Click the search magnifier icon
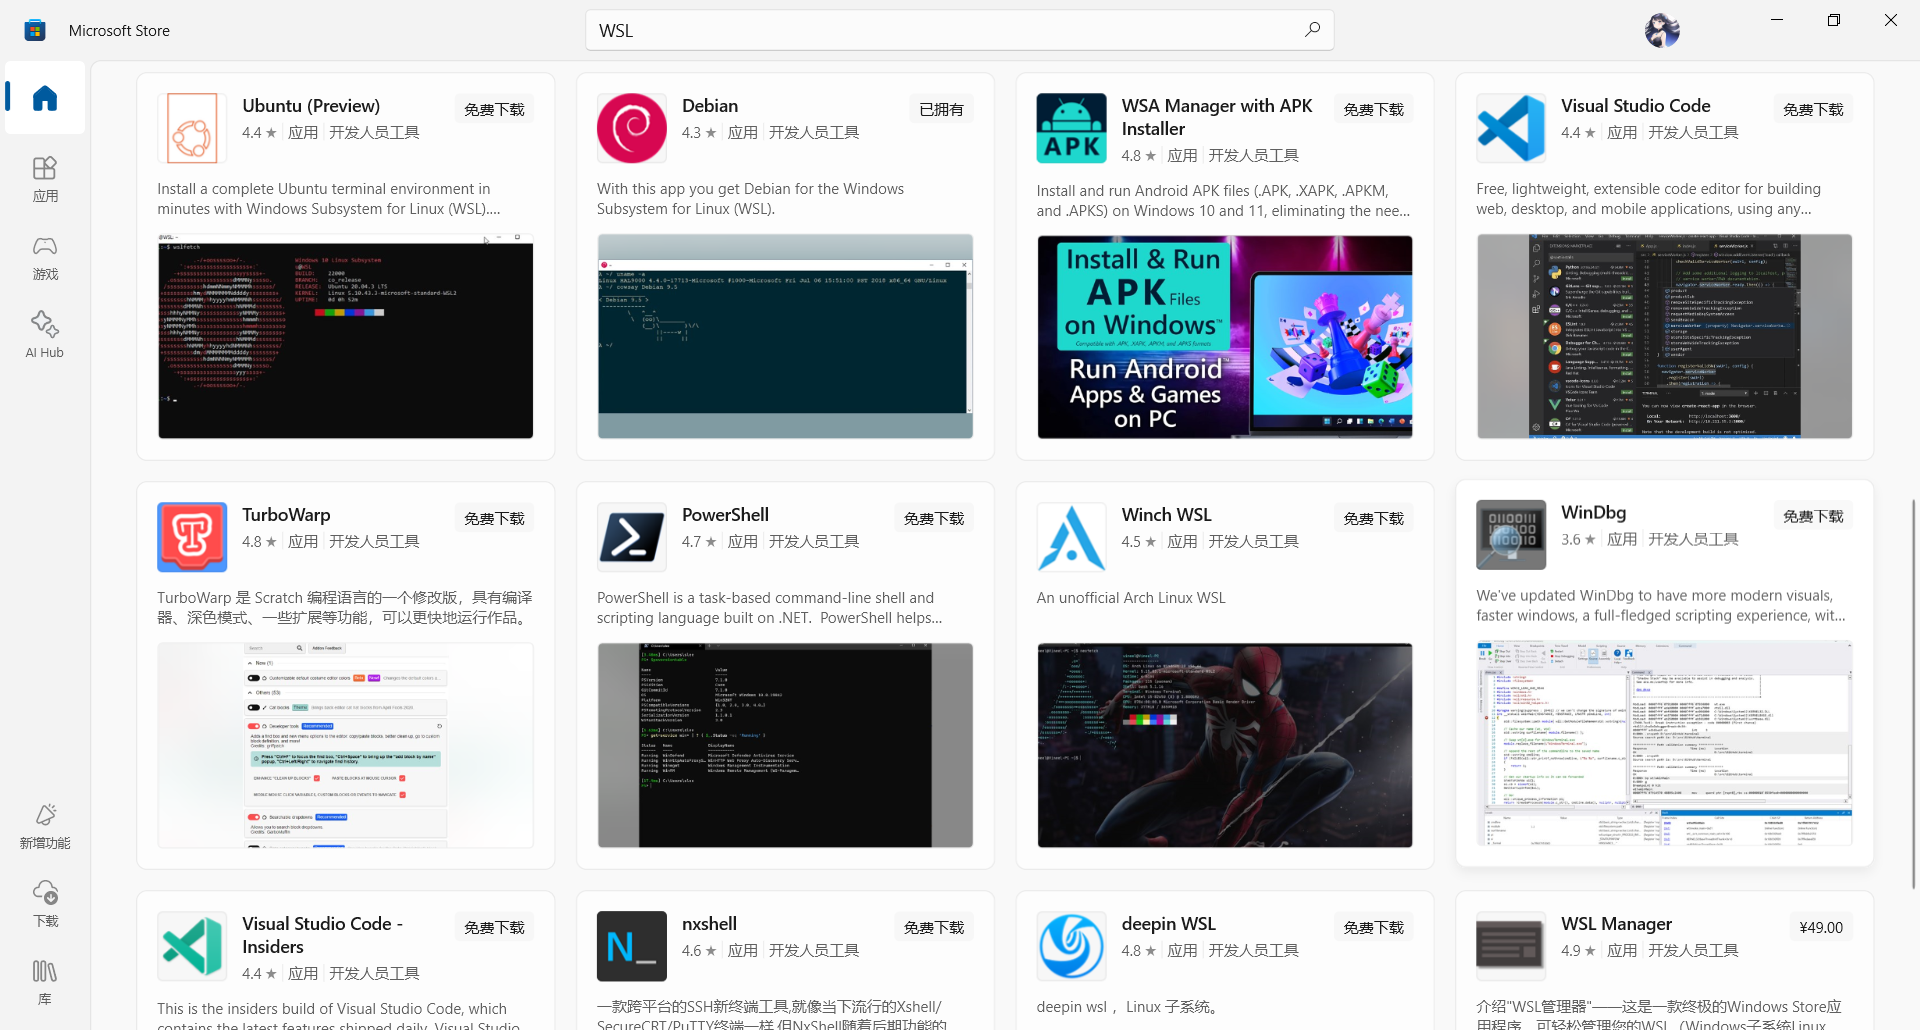Viewport: 1920px width, 1030px height. [1312, 30]
